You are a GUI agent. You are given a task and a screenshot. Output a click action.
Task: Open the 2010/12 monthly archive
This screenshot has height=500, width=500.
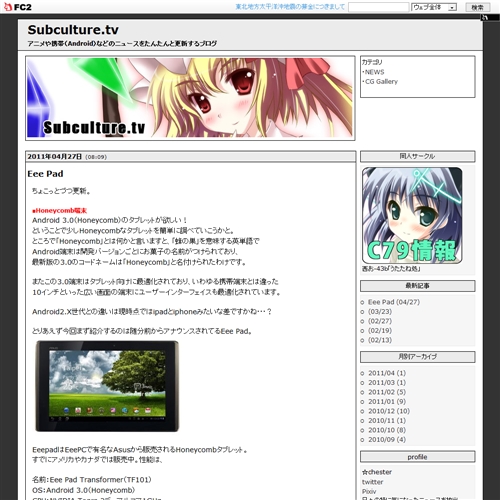389,411
